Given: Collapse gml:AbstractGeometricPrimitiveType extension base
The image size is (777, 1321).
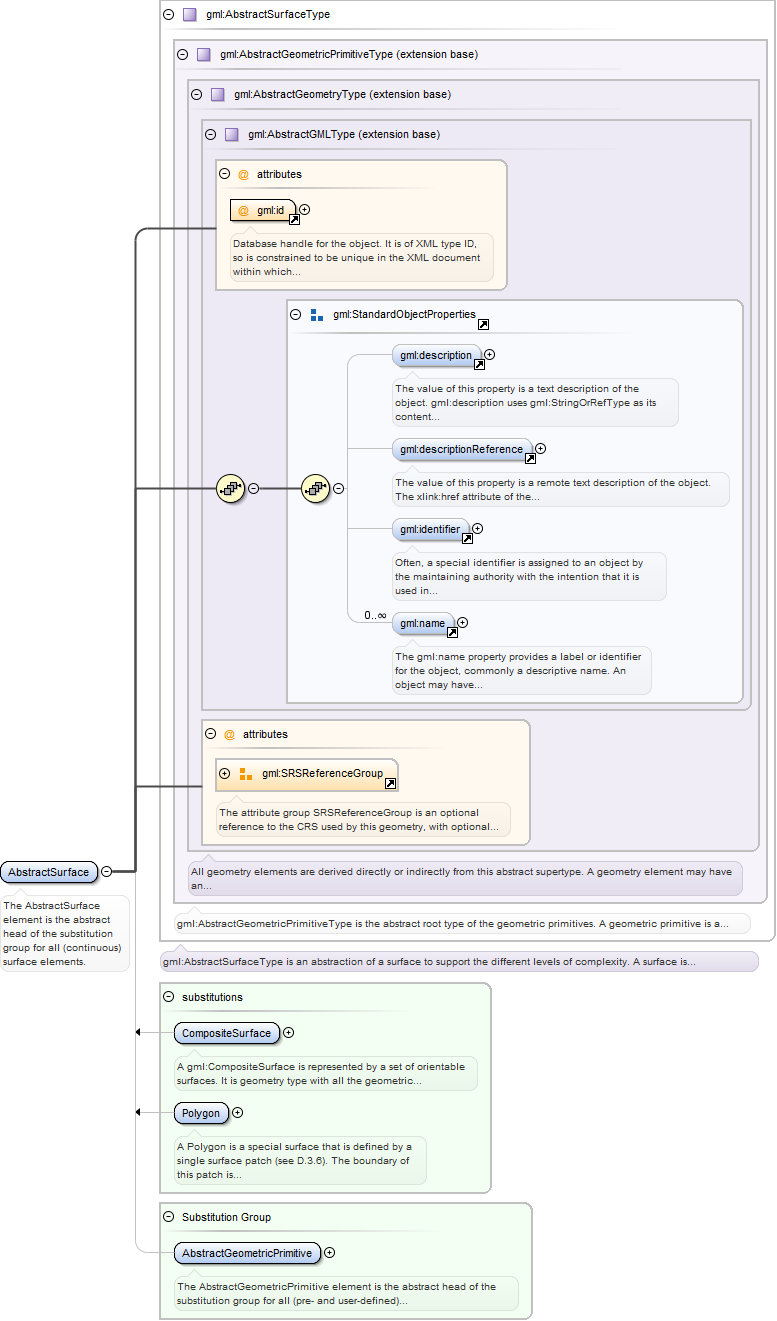Looking at the screenshot, I should (x=182, y=55).
